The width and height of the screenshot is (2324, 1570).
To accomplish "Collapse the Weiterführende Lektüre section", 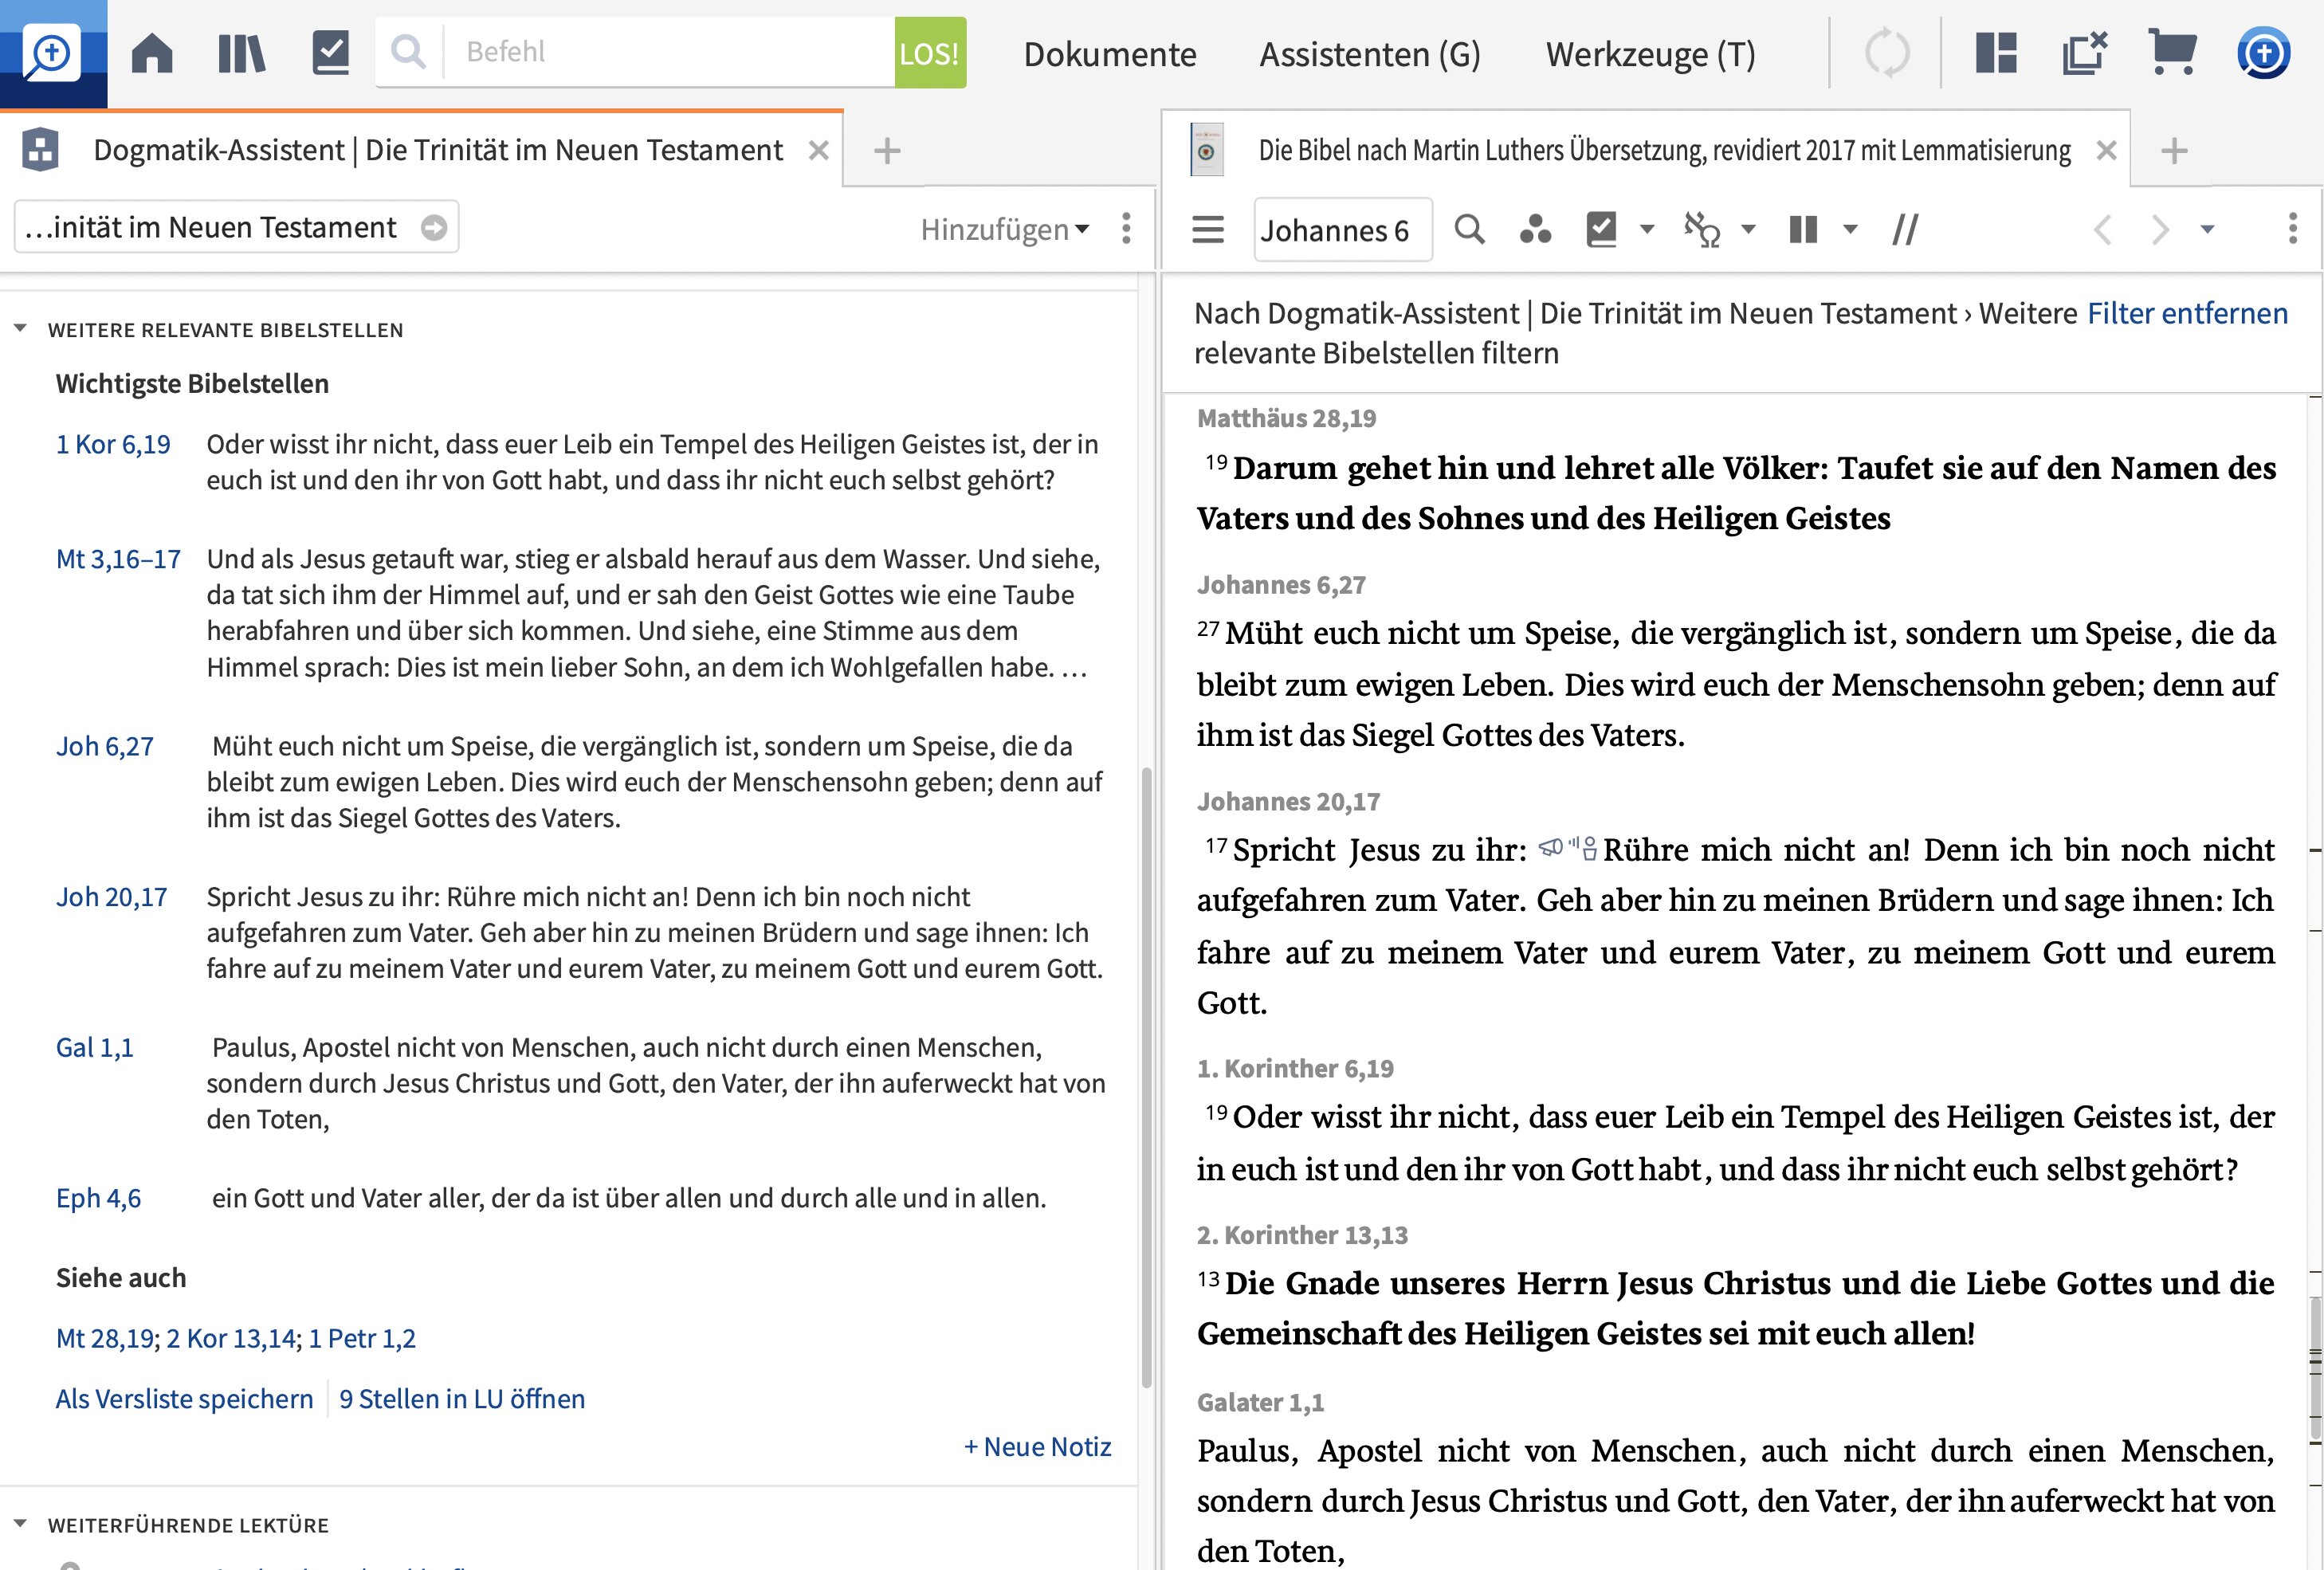I will click(x=20, y=1524).
